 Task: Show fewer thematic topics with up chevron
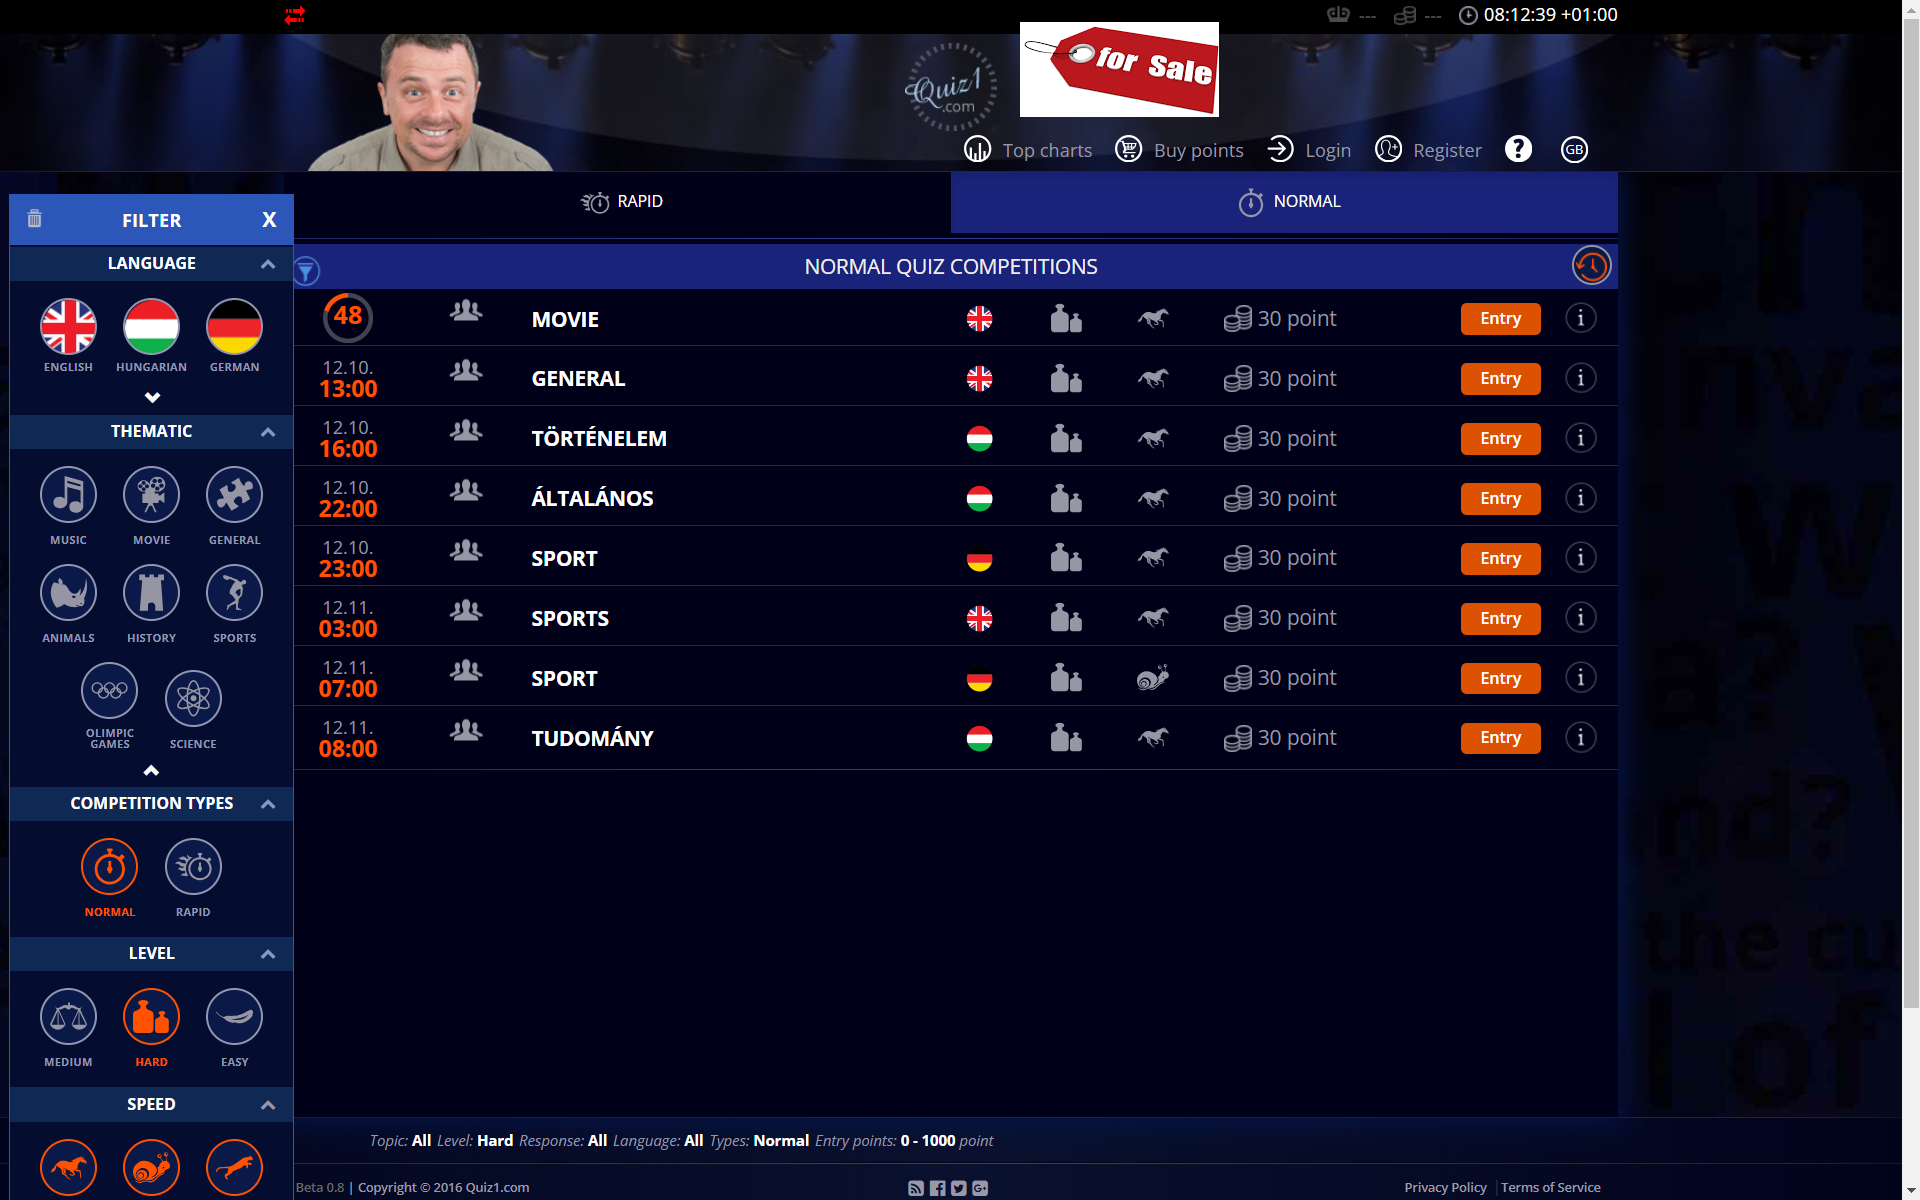pos(151,770)
